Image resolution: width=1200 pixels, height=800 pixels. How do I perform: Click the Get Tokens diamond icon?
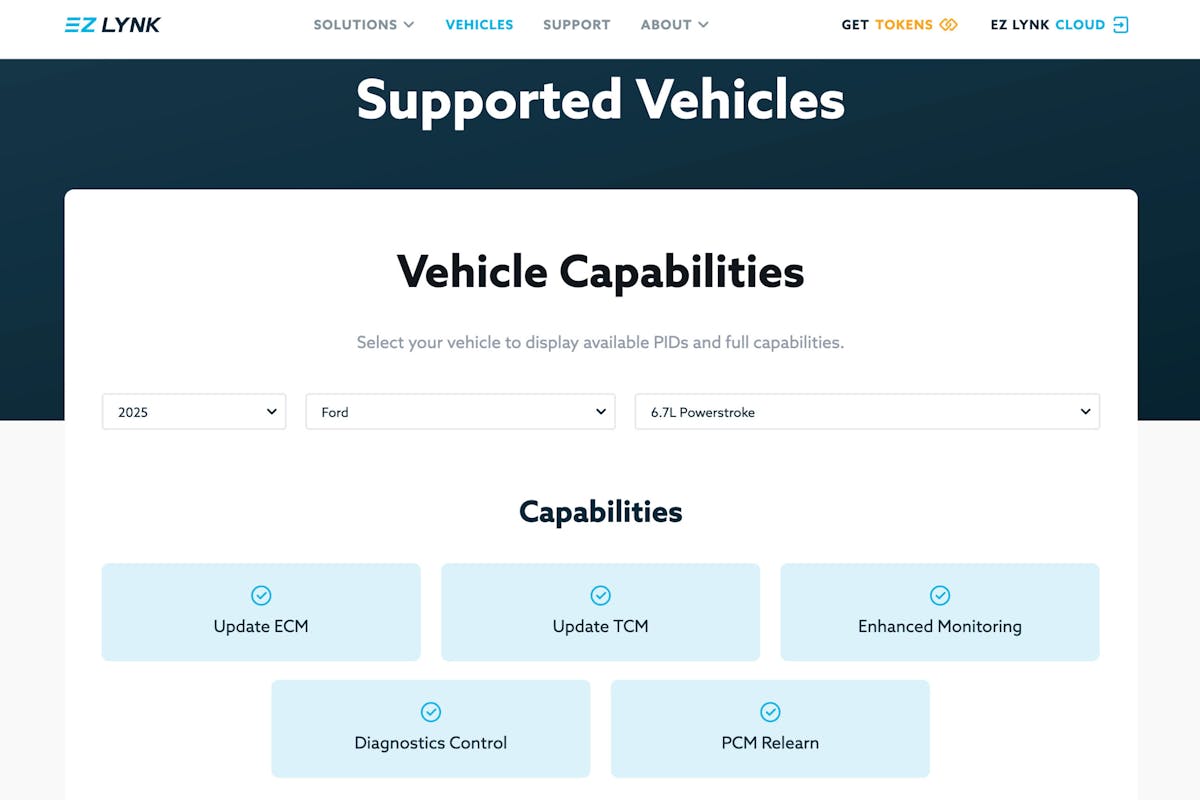[948, 25]
